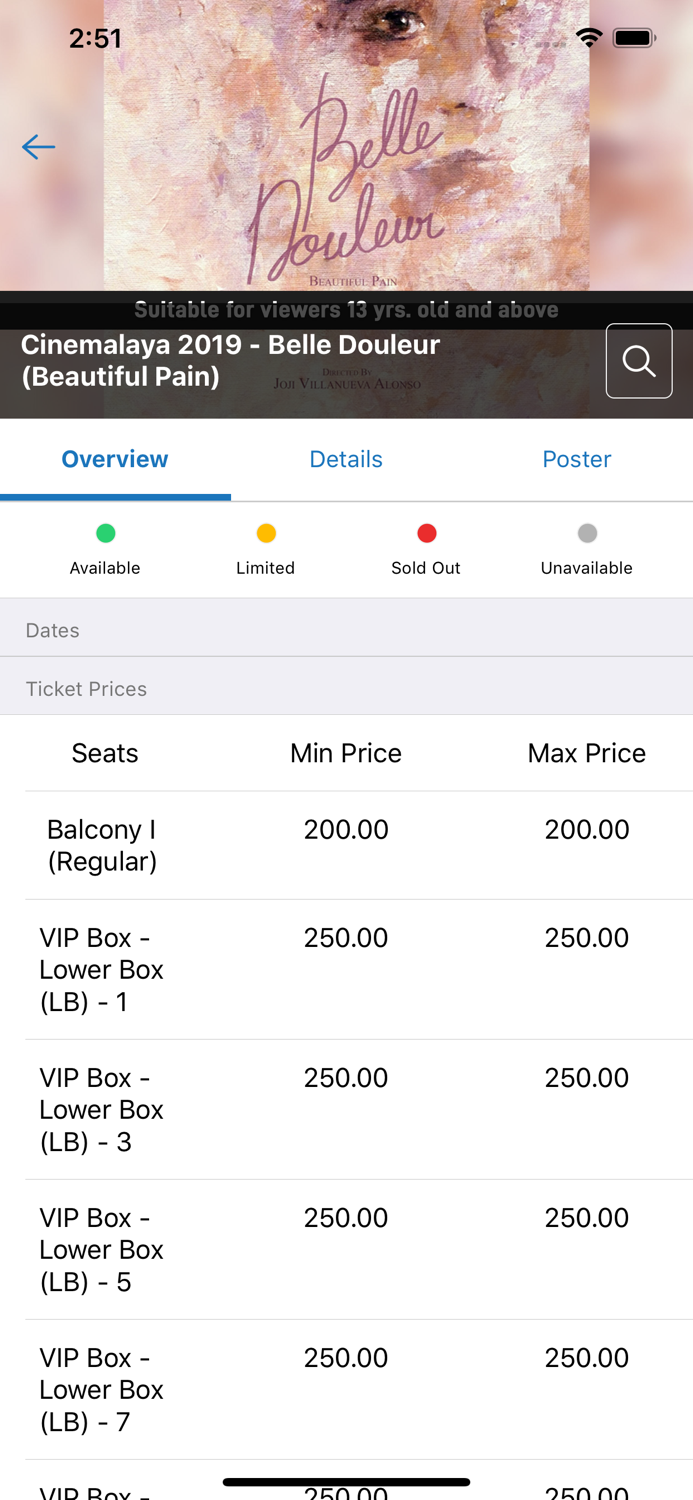
Task: Tap the Max Price column header
Action: 587,753
